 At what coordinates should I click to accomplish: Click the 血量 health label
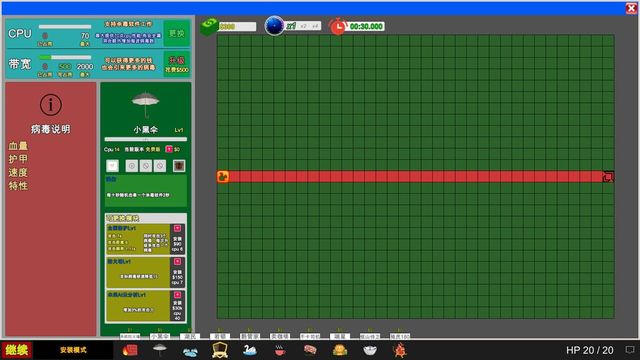[18, 146]
